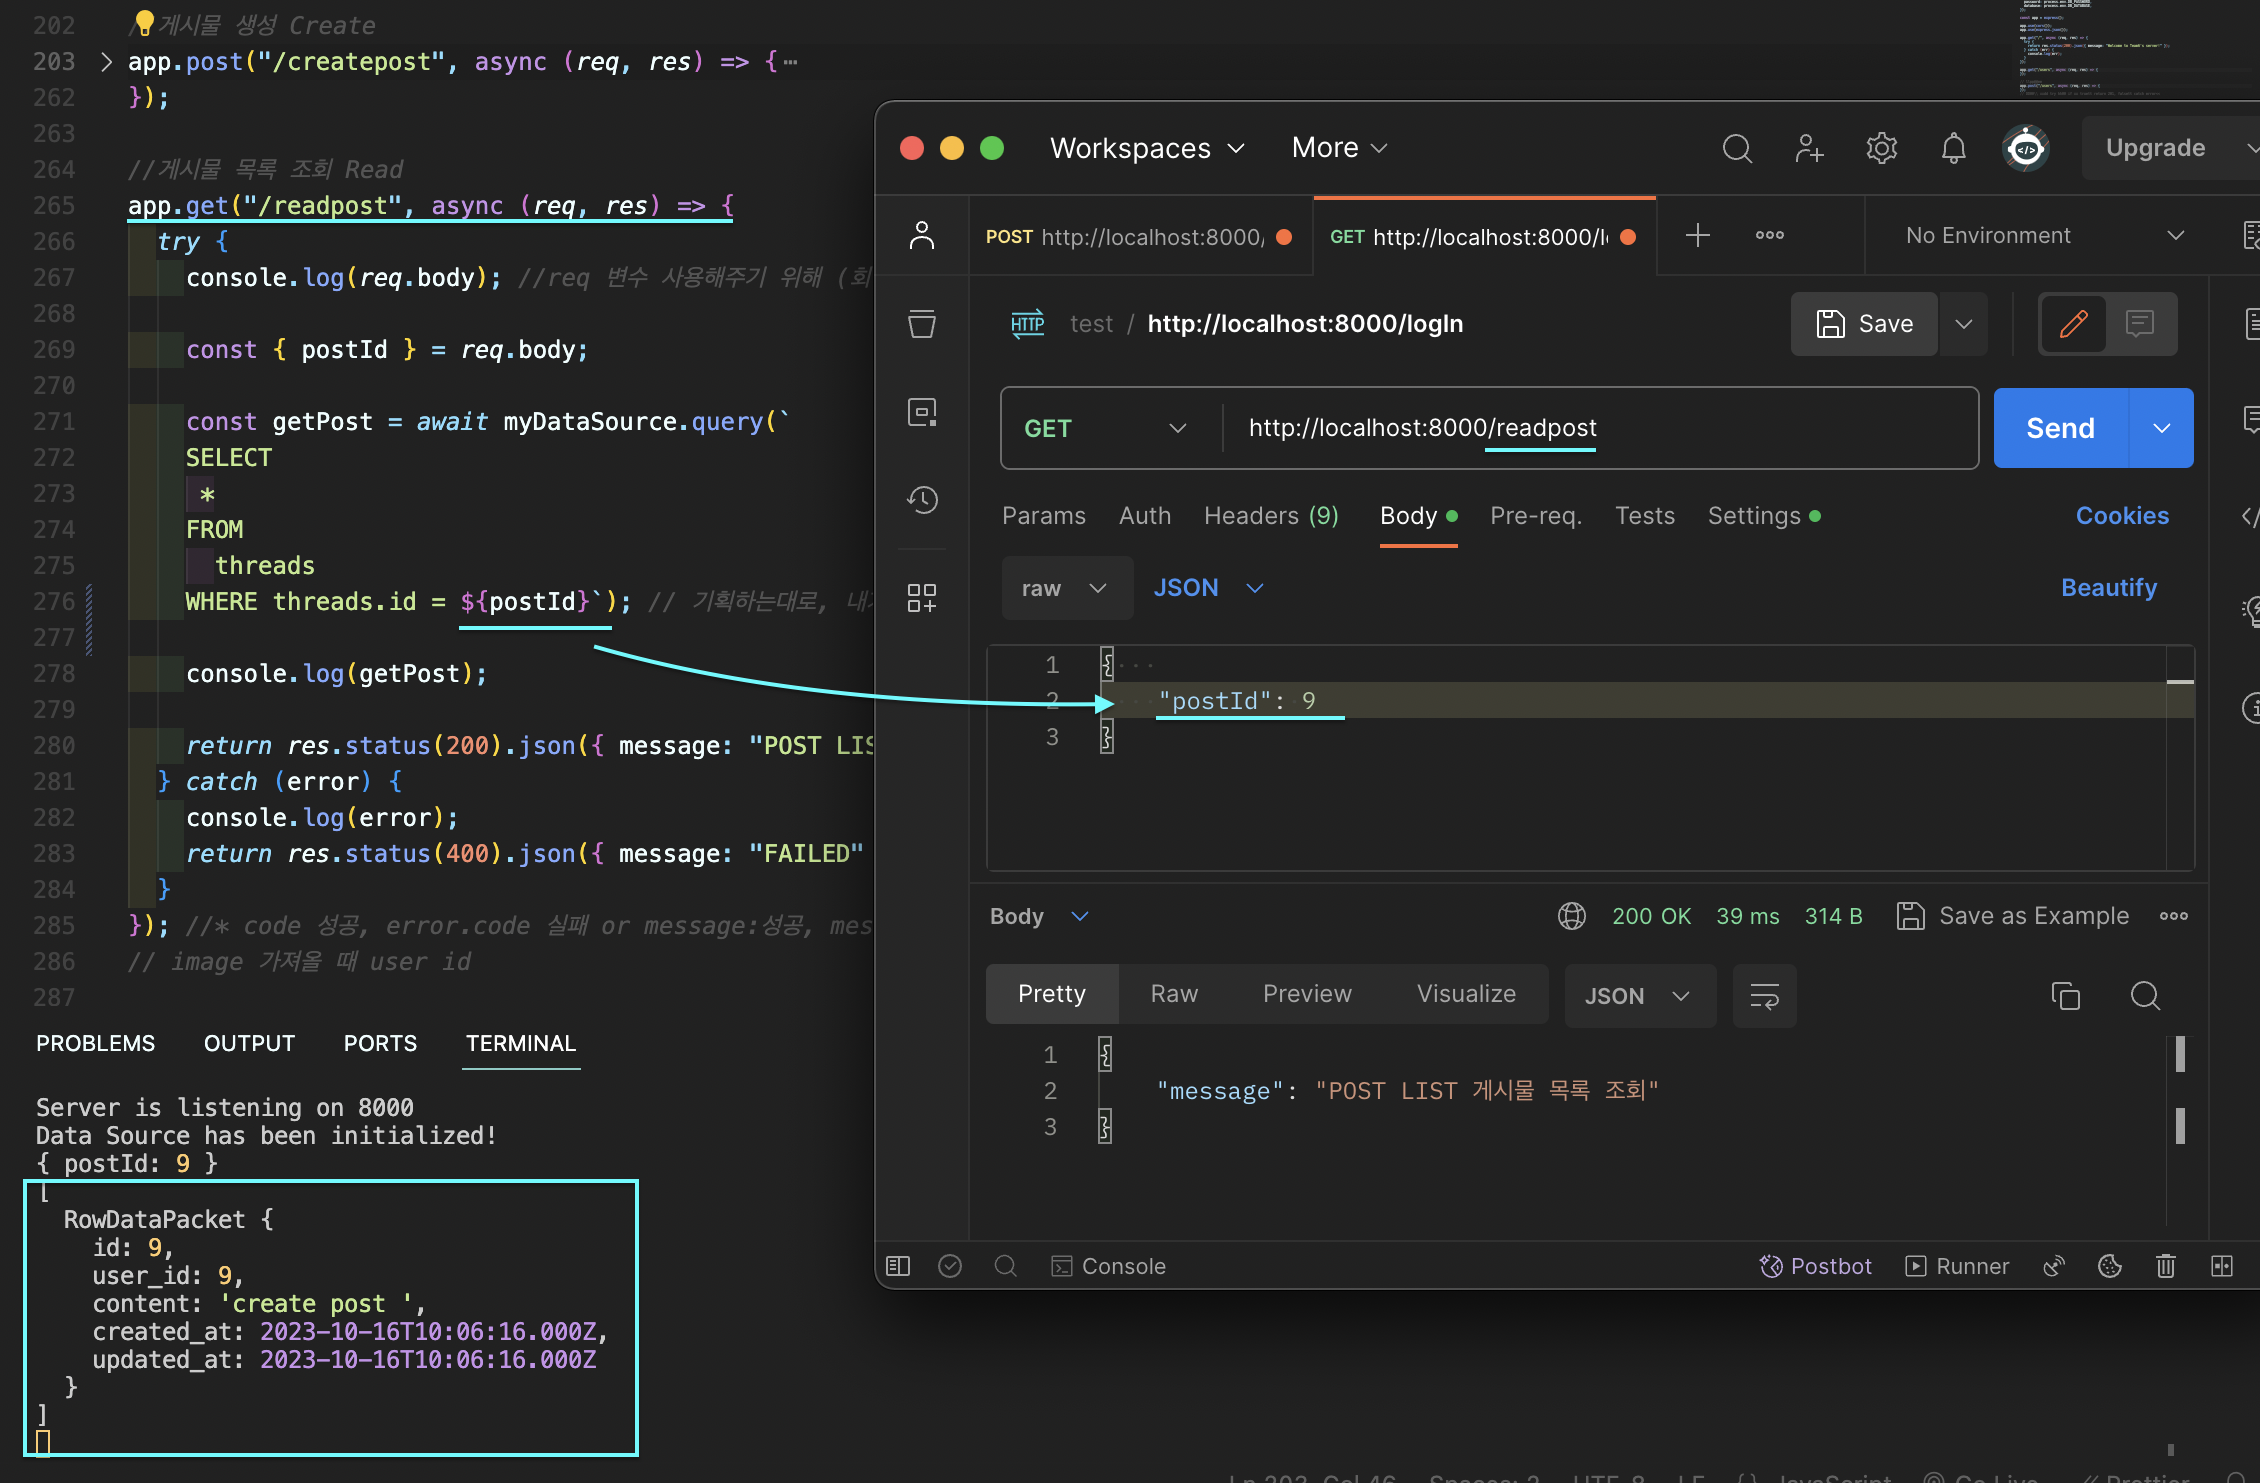Toggle the footer sidebar panel icon

pos(898,1266)
